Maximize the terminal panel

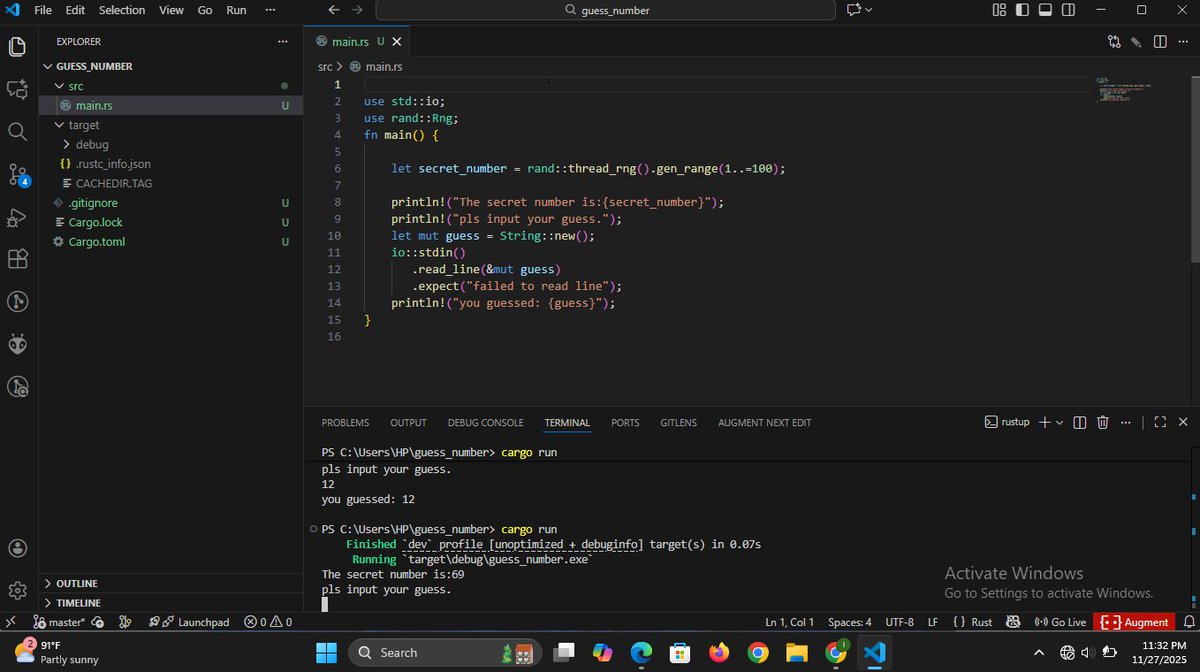pos(1159,422)
